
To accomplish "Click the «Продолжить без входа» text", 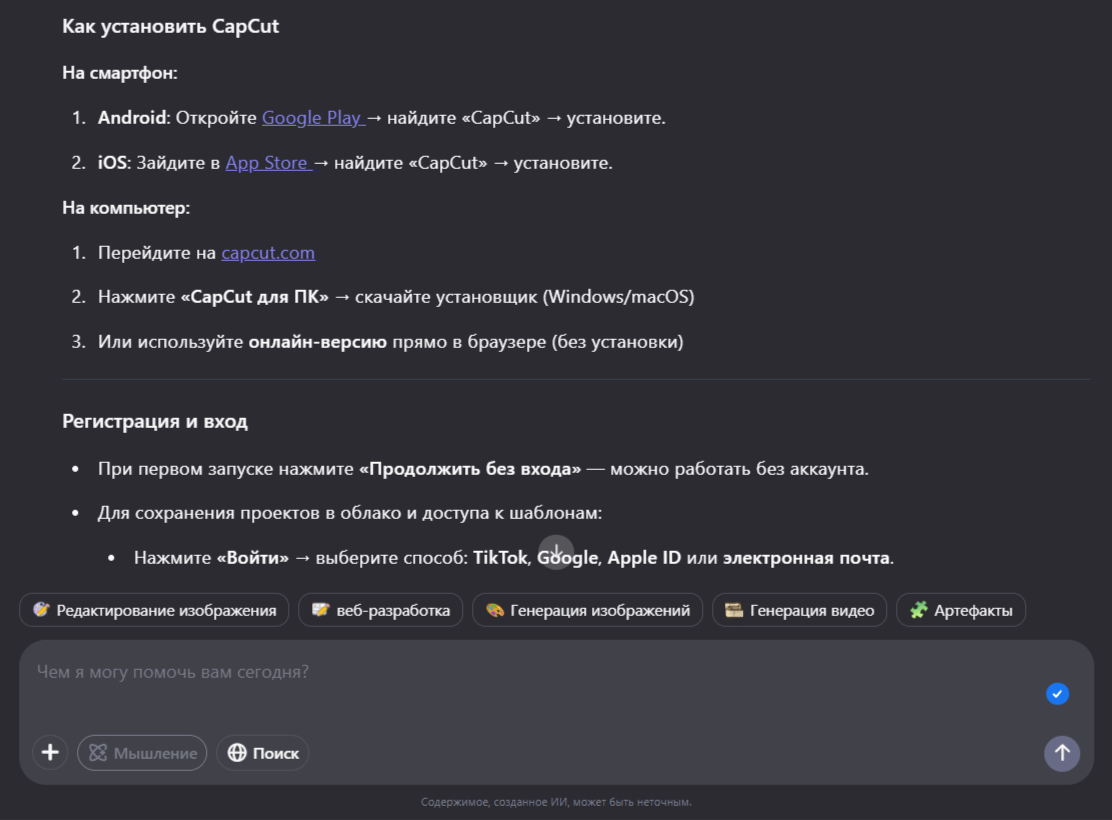I will coord(470,469).
